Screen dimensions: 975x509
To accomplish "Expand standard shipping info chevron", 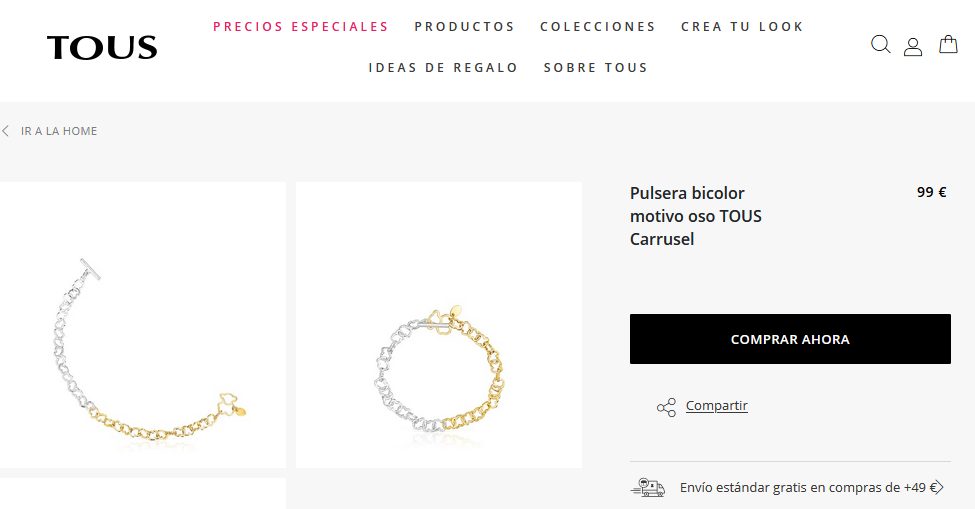I will (938, 488).
